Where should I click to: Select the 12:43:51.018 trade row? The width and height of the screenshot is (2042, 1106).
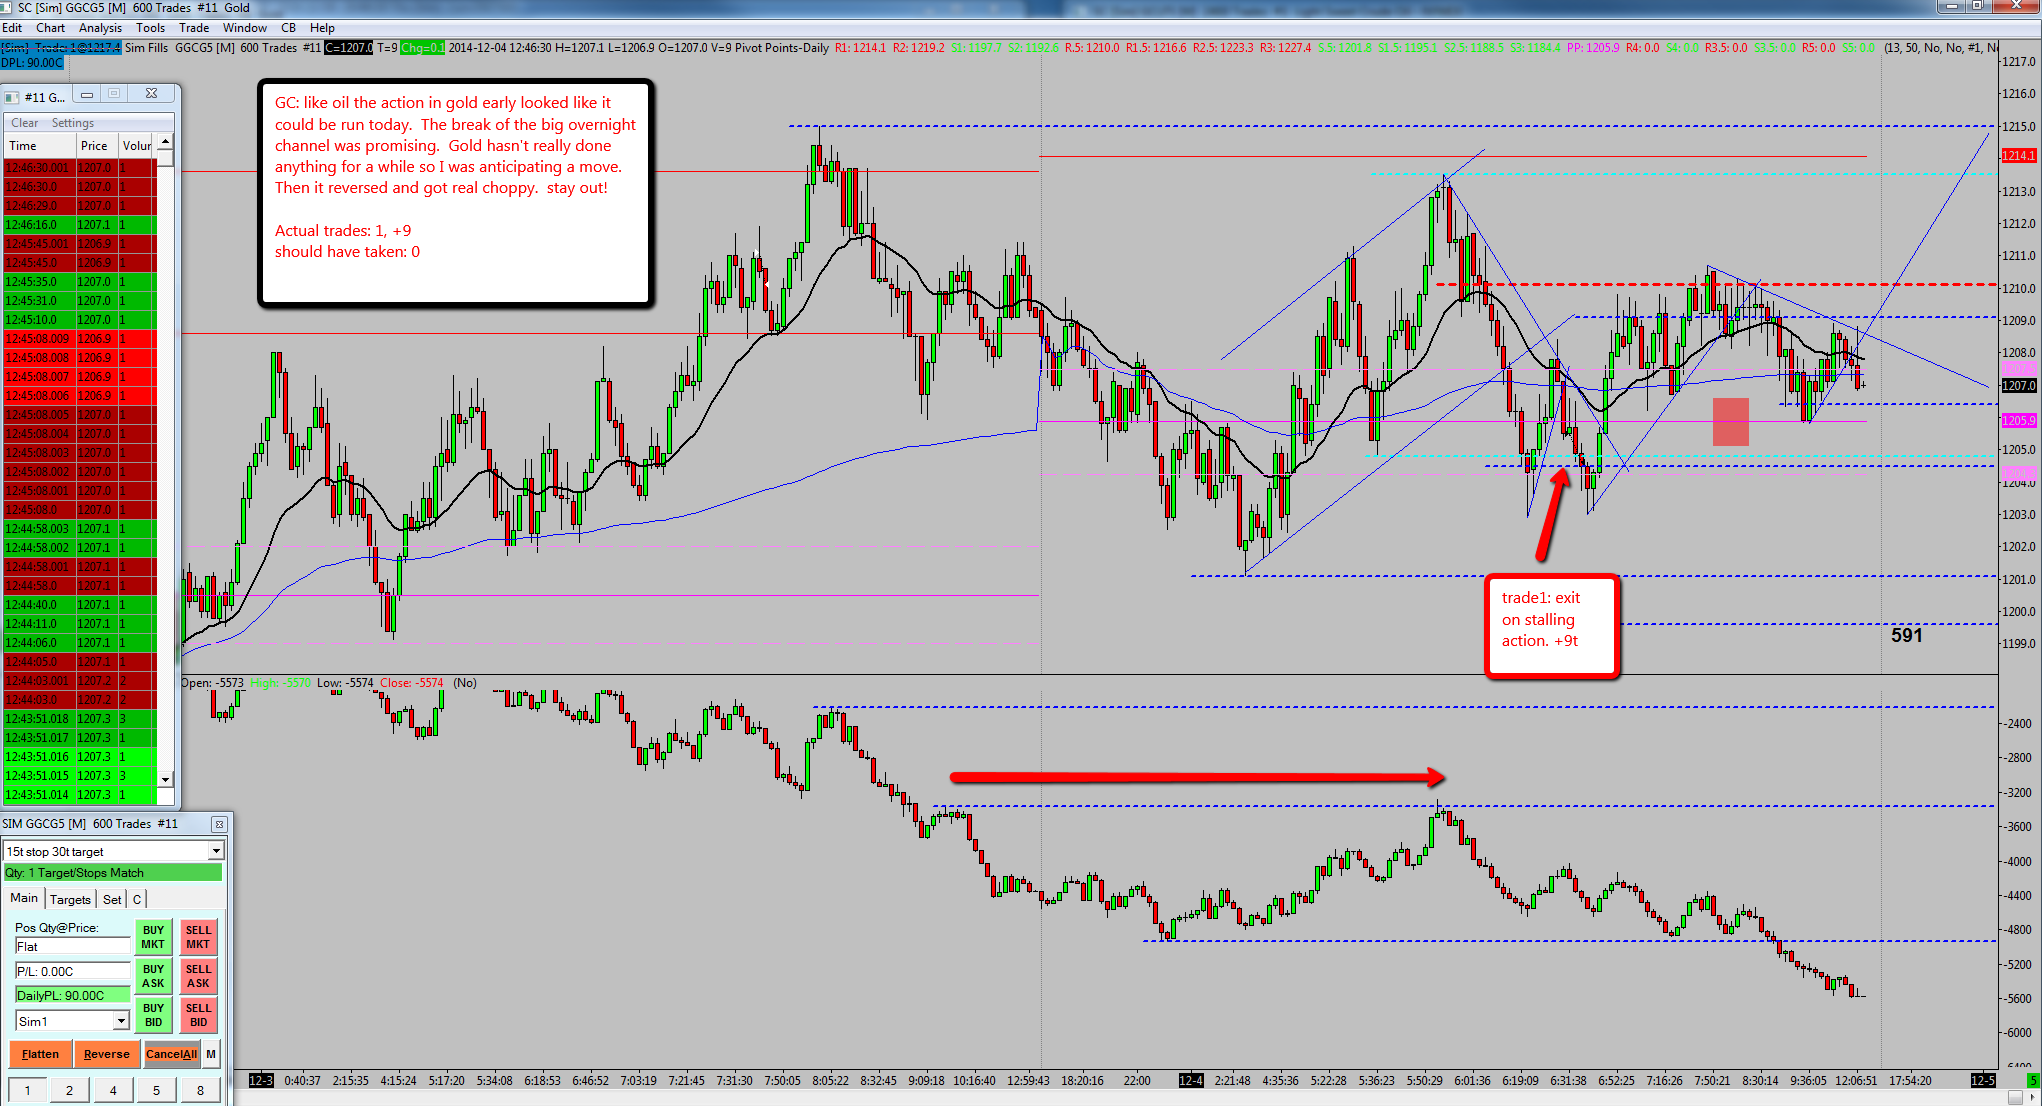tap(80, 719)
